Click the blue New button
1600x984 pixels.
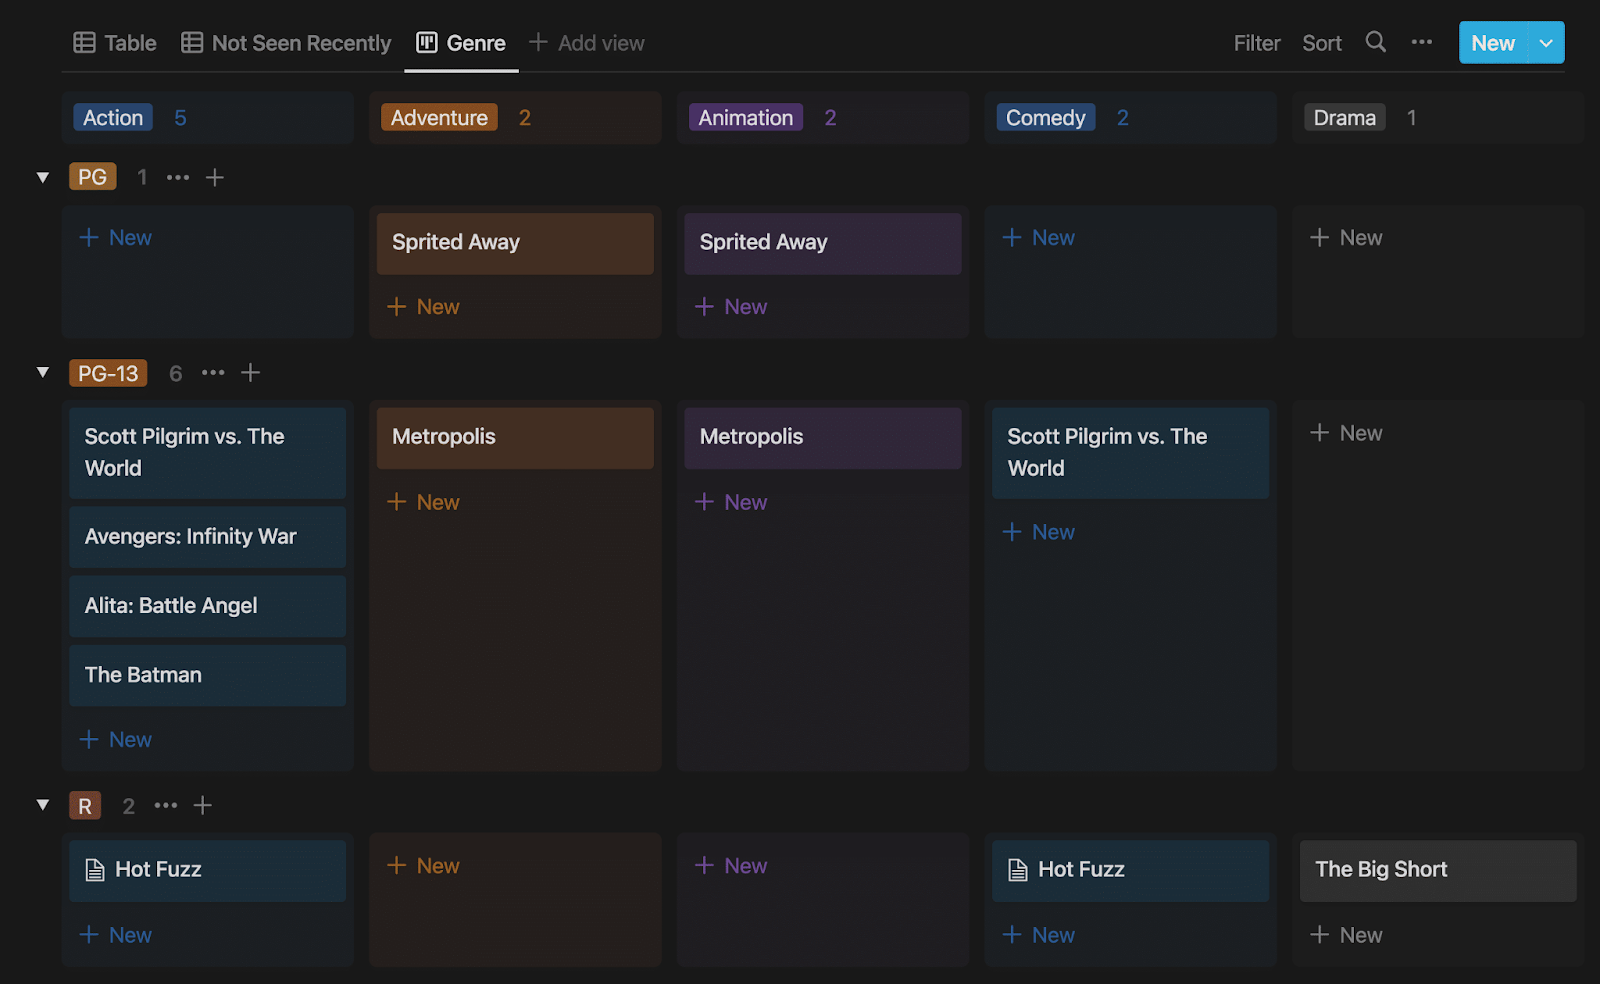pyautogui.click(x=1493, y=43)
